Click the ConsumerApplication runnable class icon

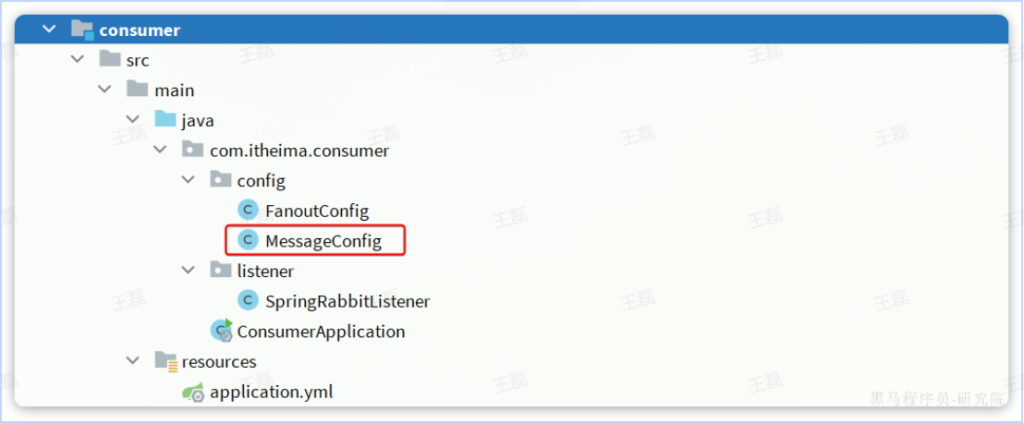[221, 330]
